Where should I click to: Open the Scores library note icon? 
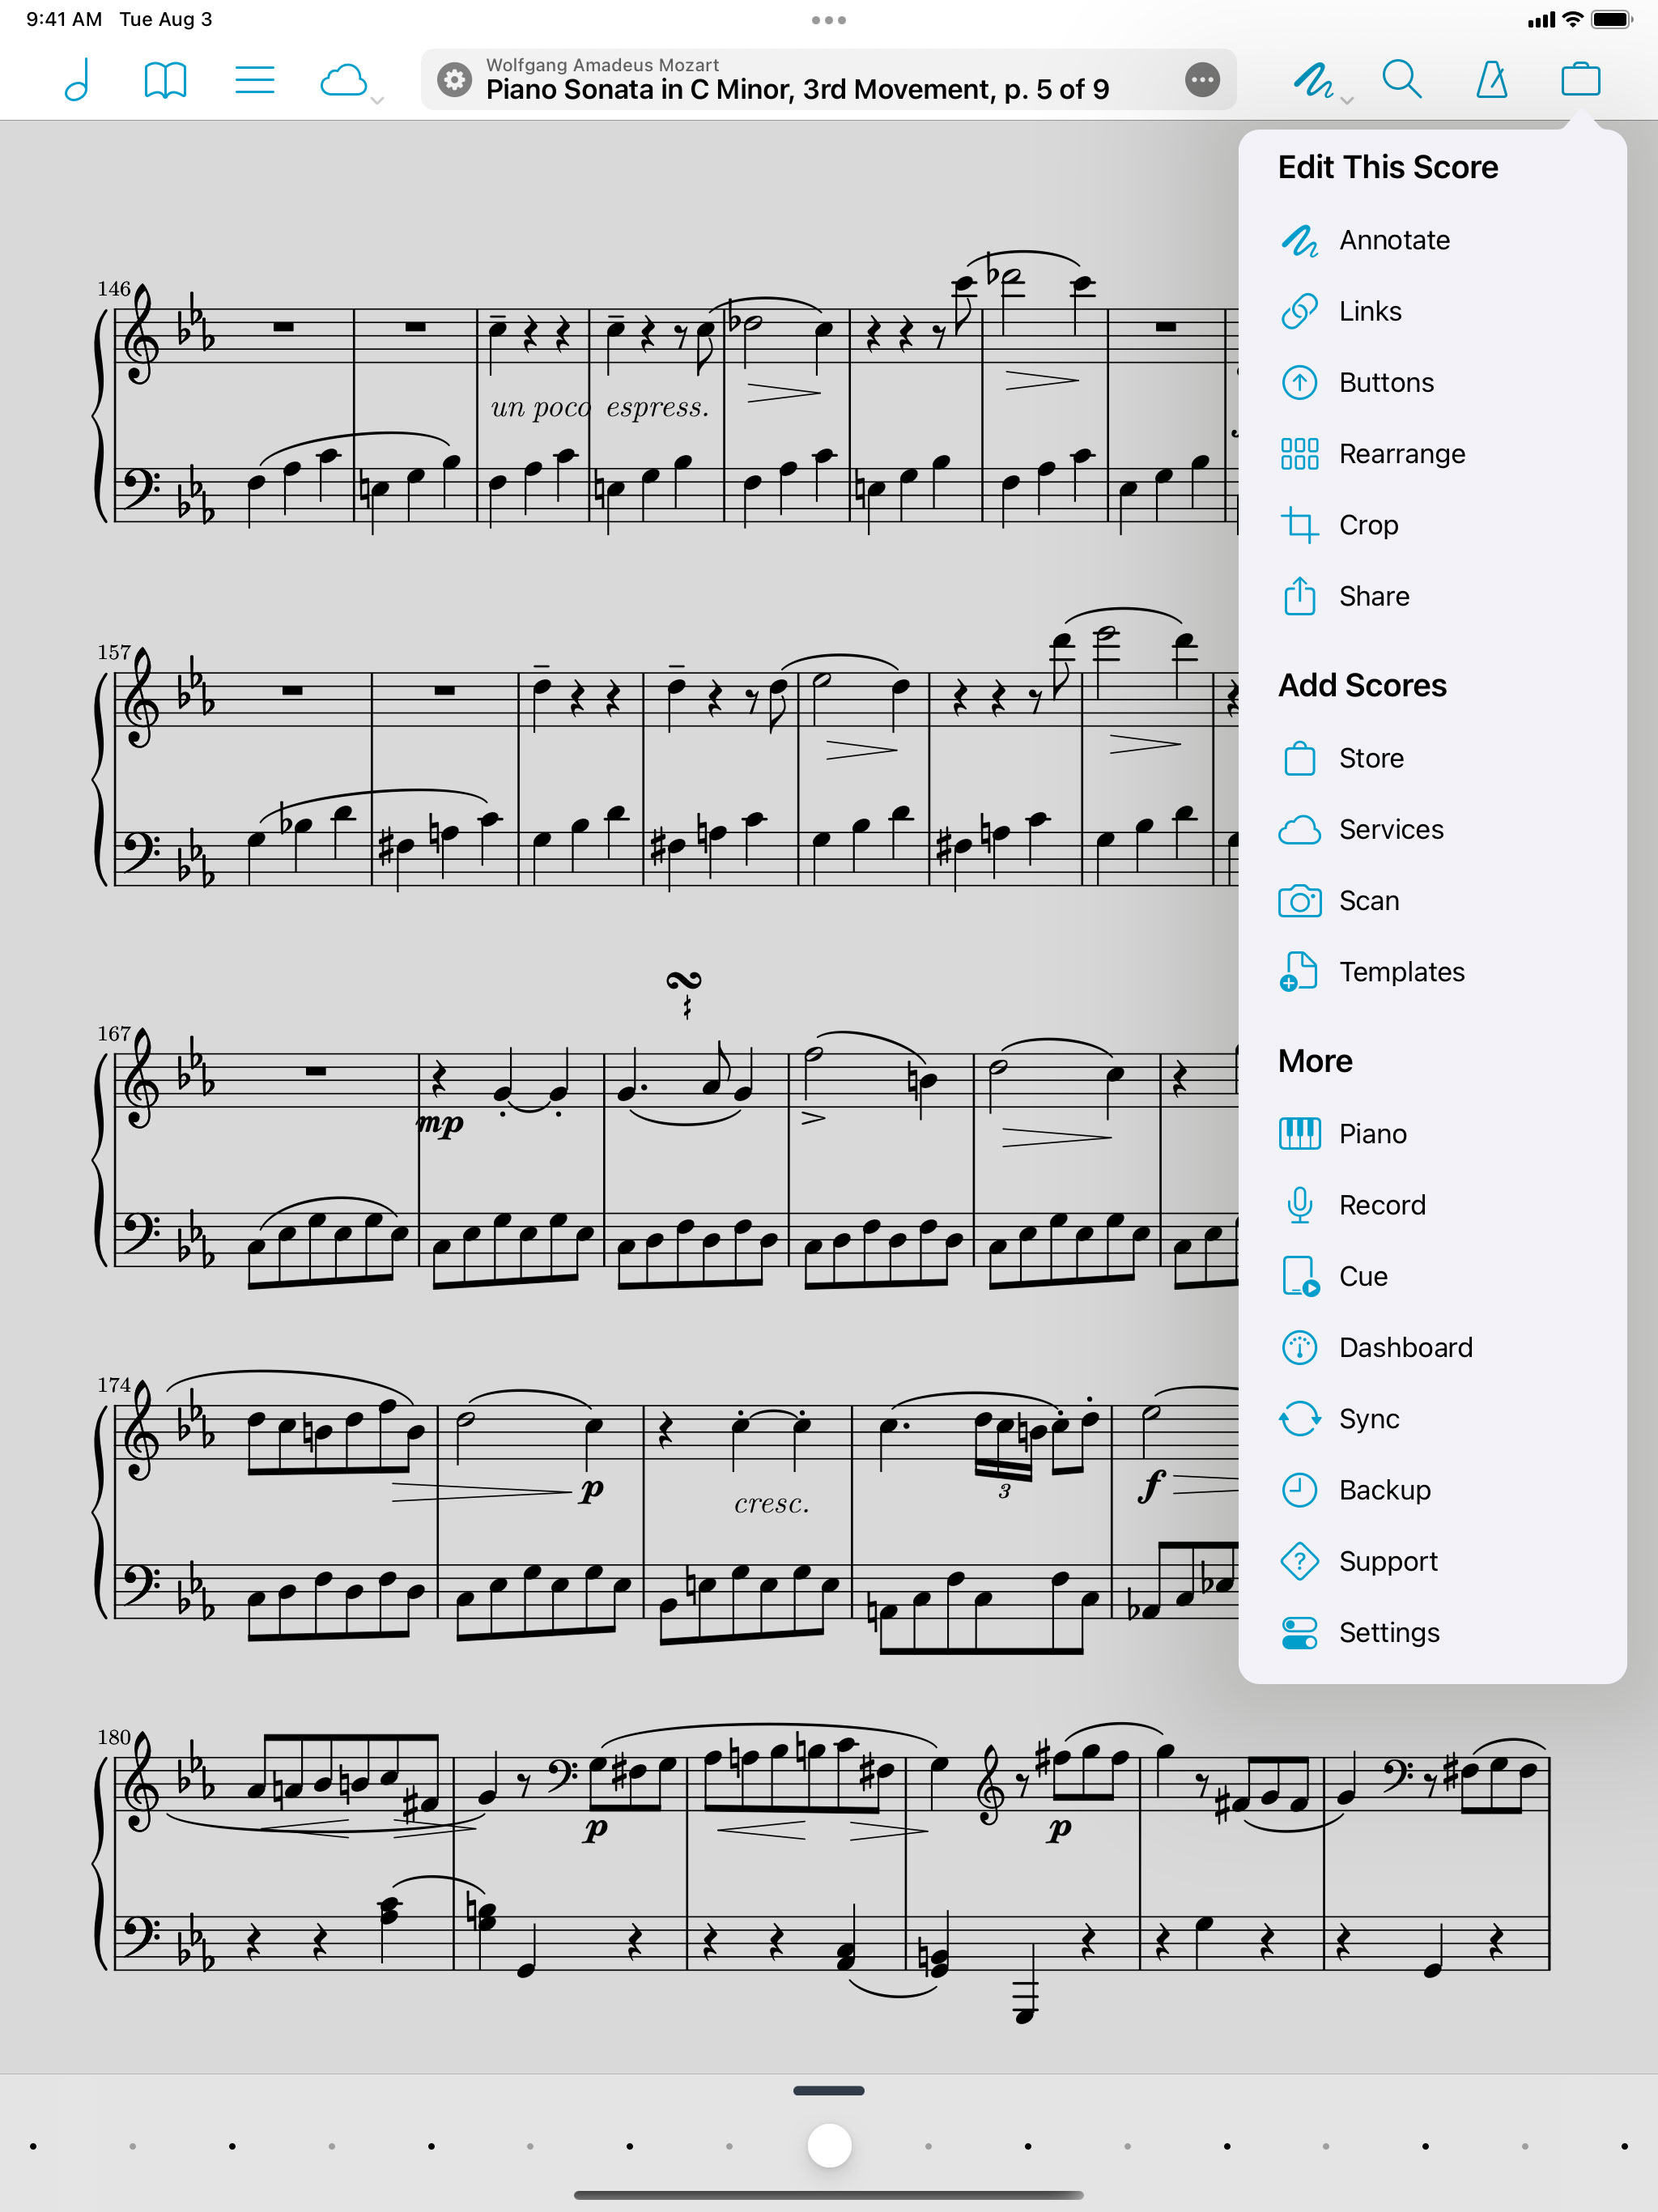[78, 80]
